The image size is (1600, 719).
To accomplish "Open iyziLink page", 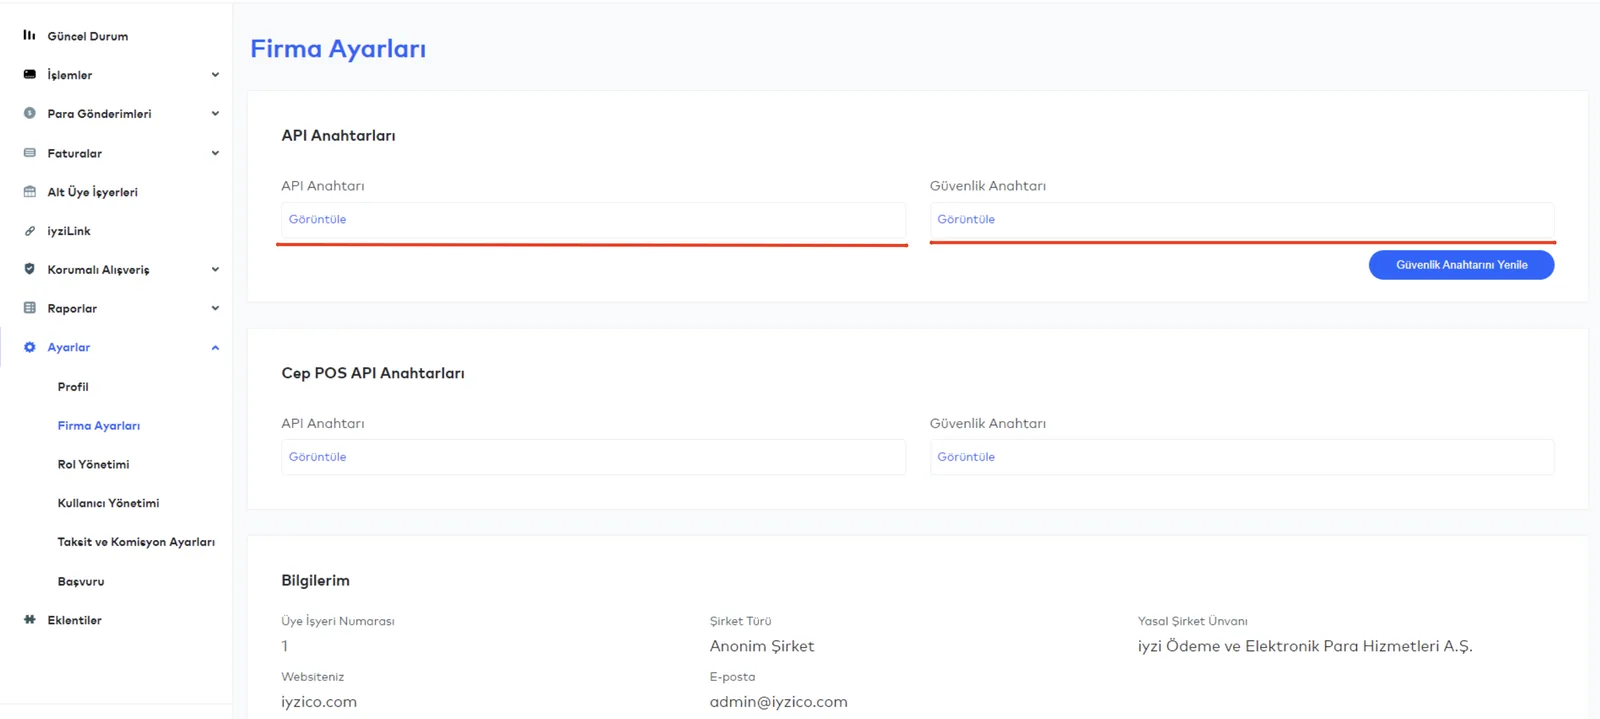I will (x=69, y=231).
